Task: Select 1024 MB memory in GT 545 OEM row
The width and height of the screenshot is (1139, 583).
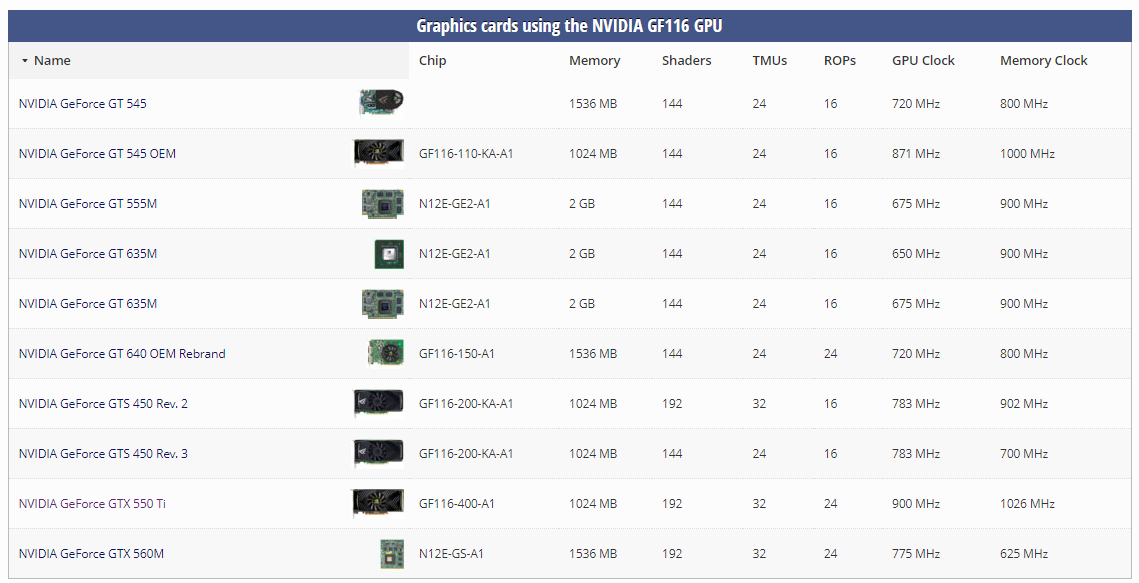Action: [593, 154]
